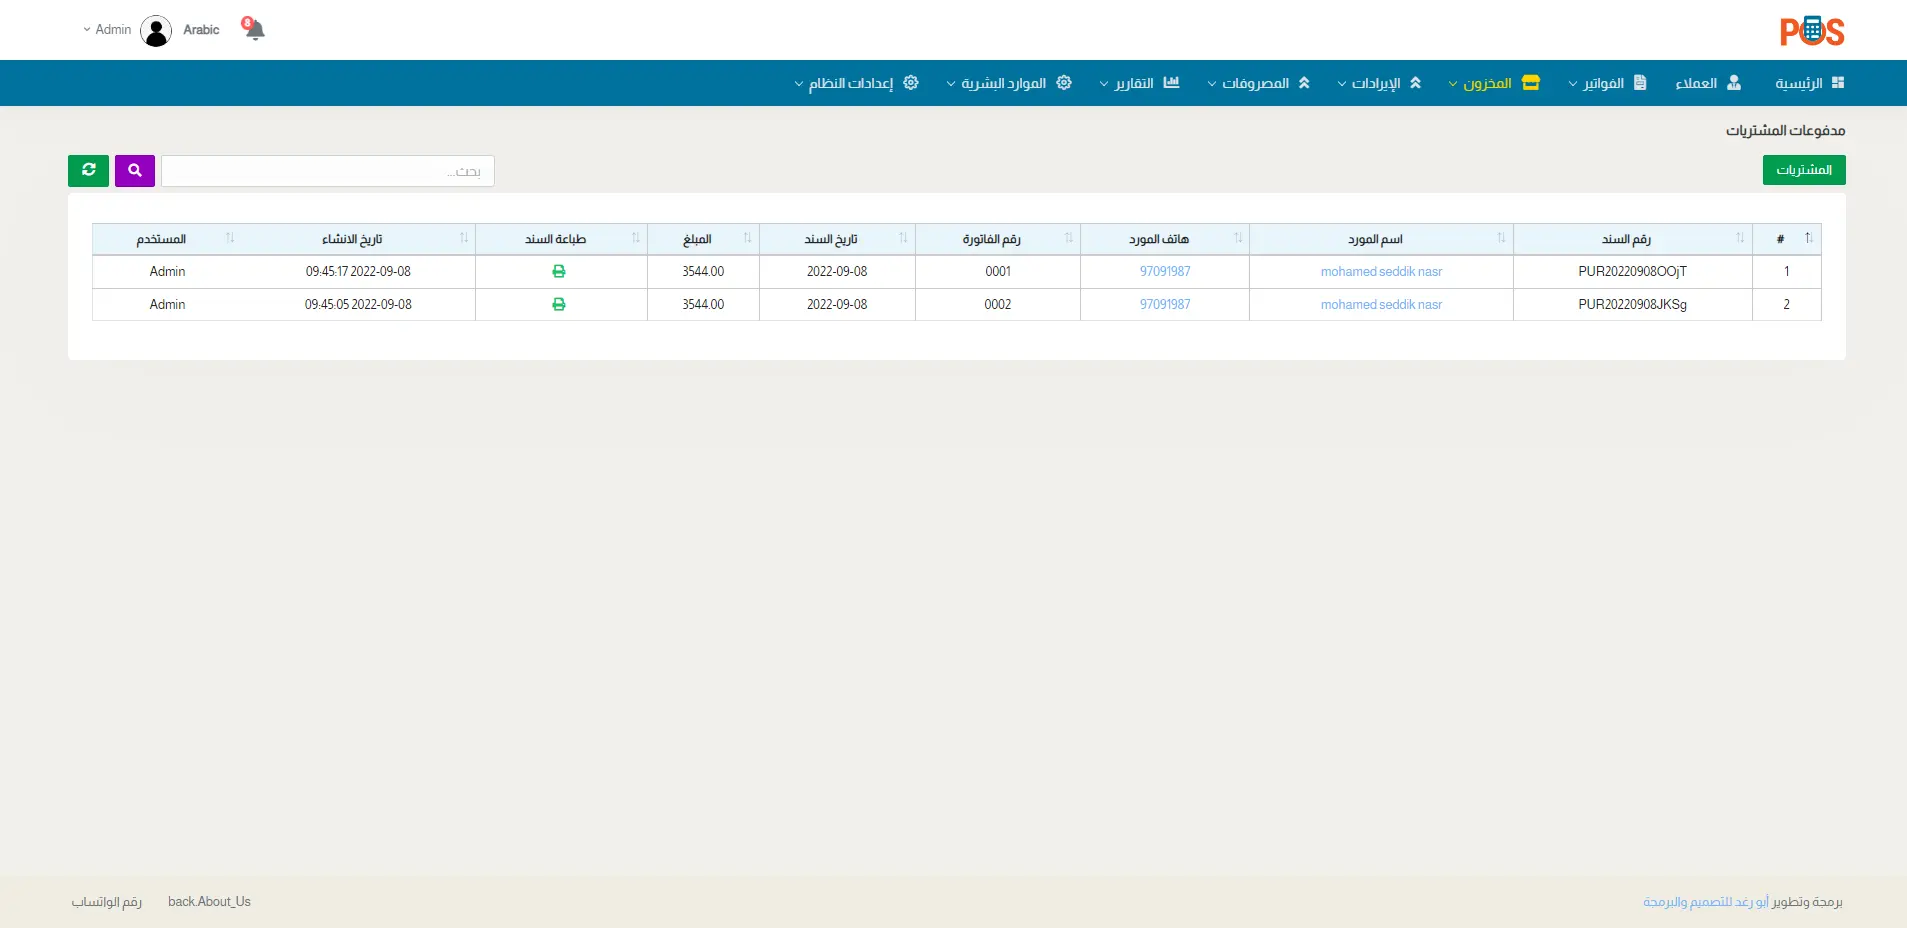Sort table by المبلغ amount column header
Screen dimensions: 1907x928
pyautogui.click(x=698, y=239)
